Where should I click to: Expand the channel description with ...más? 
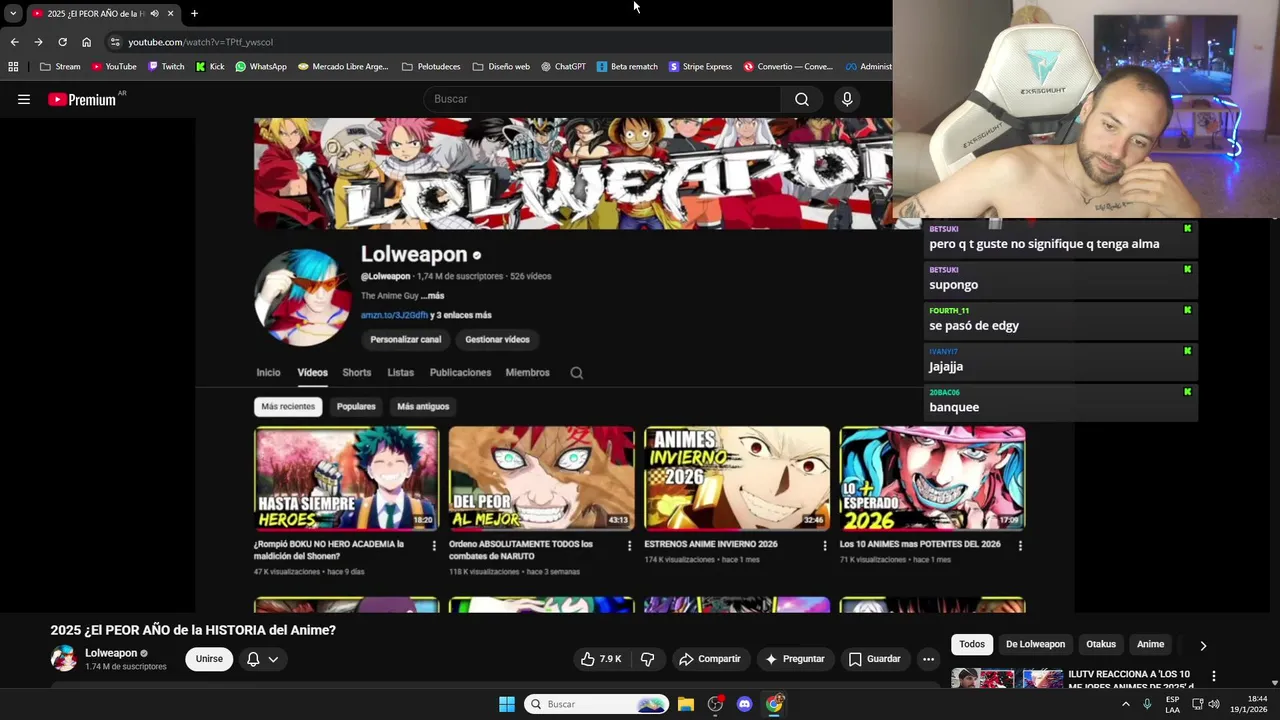pos(432,295)
